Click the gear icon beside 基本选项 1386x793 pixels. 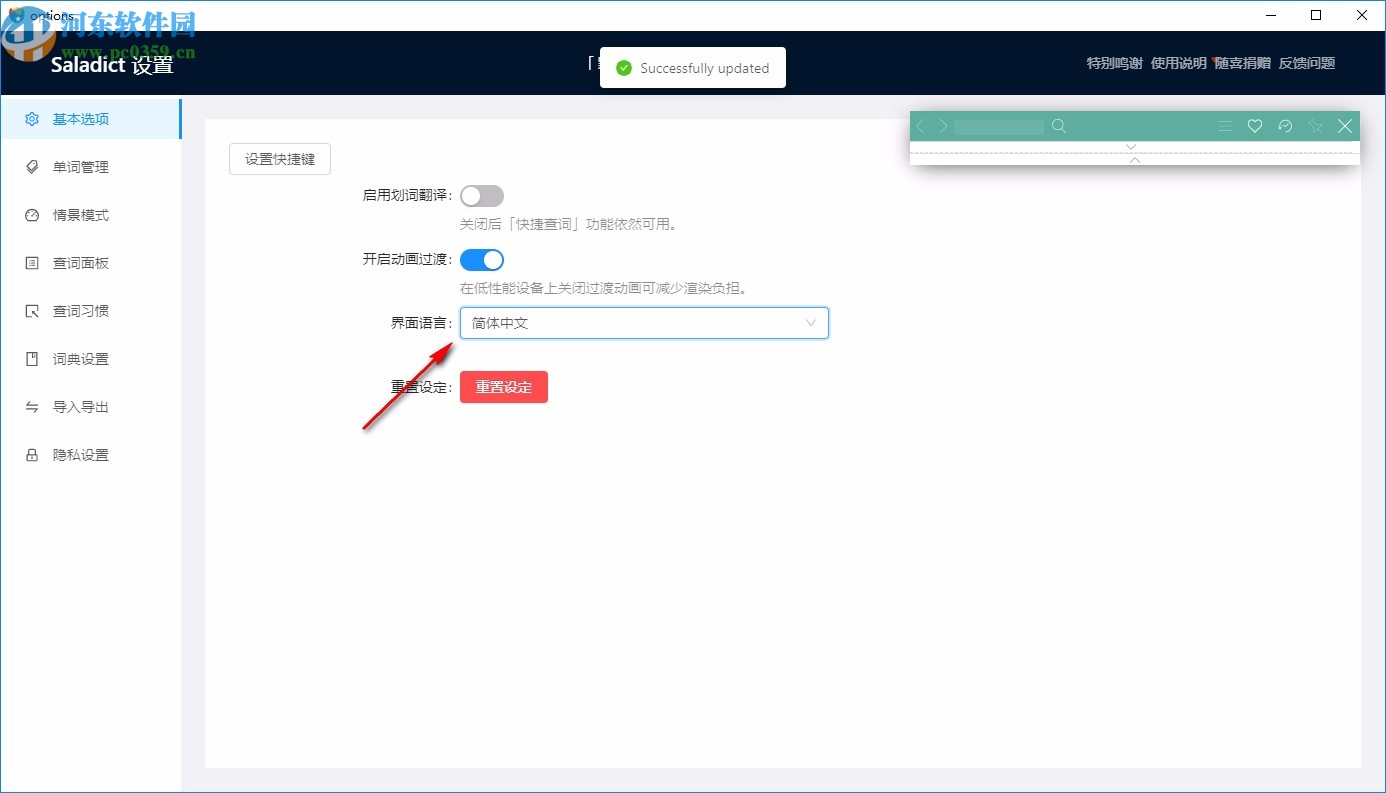pos(30,118)
